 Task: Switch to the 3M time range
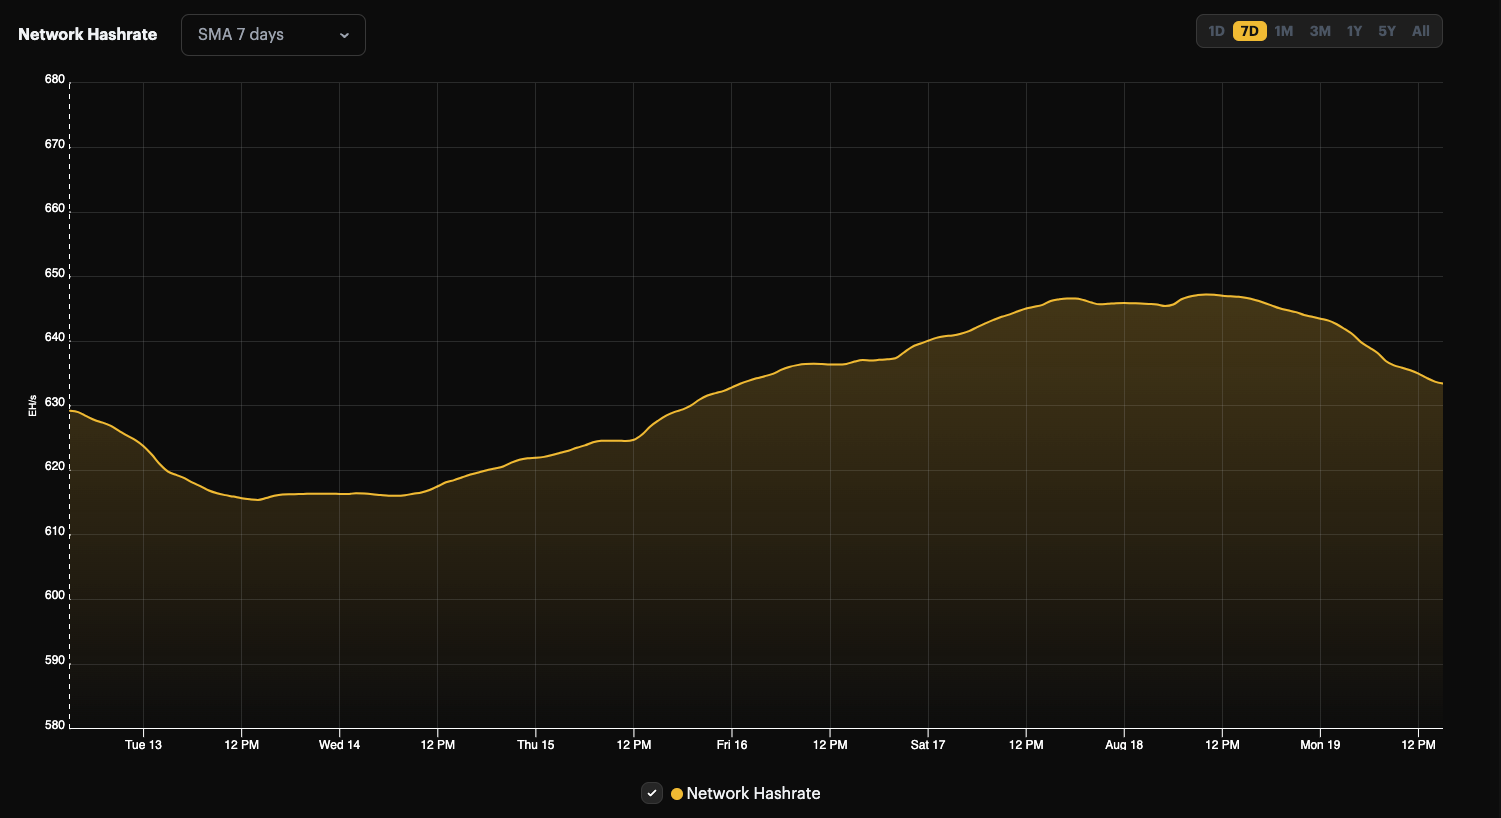(x=1319, y=31)
